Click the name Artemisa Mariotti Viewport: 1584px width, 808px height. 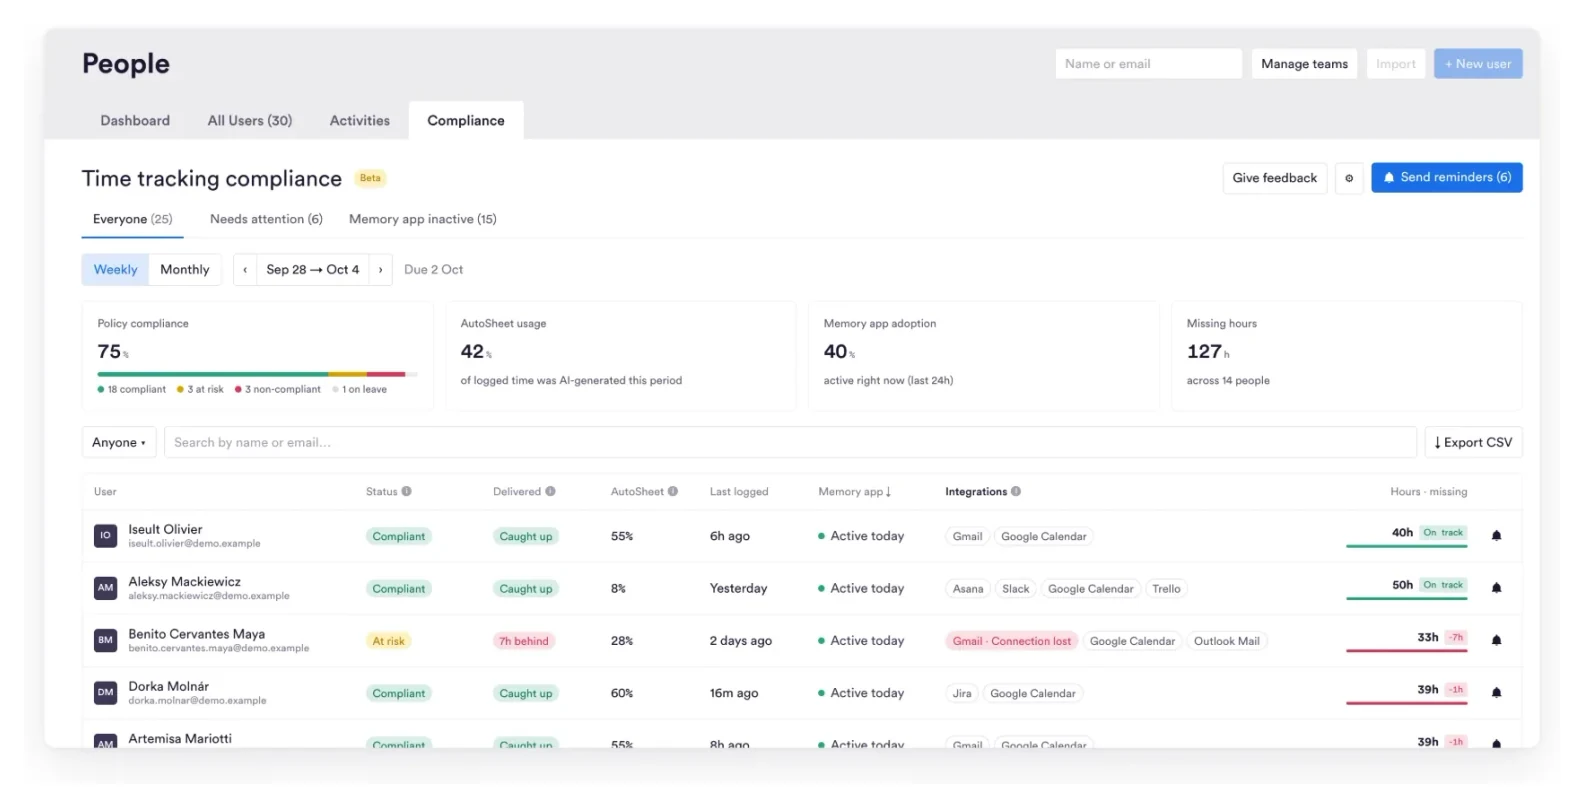[x=180, y=738]
